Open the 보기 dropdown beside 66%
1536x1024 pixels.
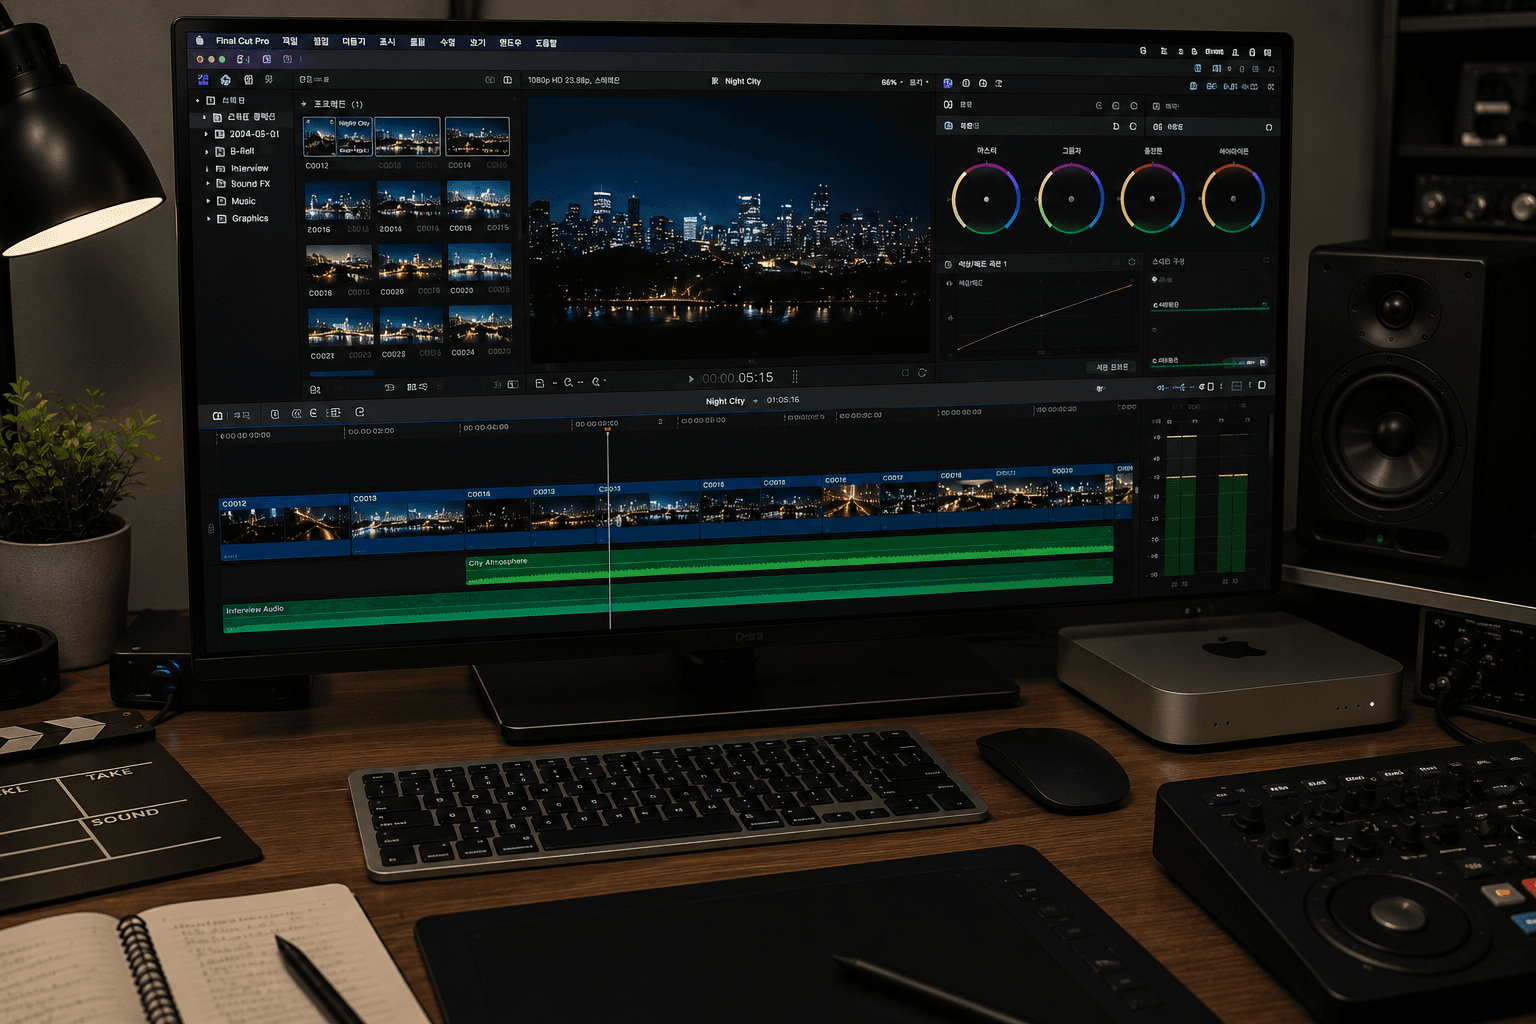click(x=919, y=82)
